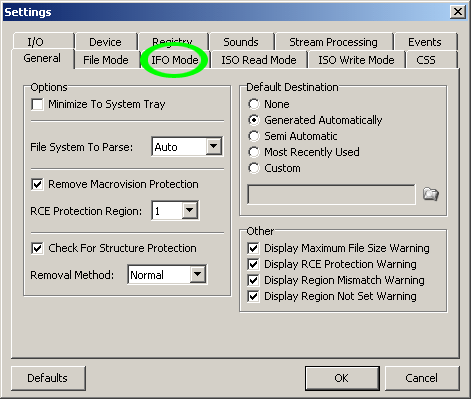471x399 pixels.
Task: Pick Most Recently Used destination
Action: click(254, 152)
